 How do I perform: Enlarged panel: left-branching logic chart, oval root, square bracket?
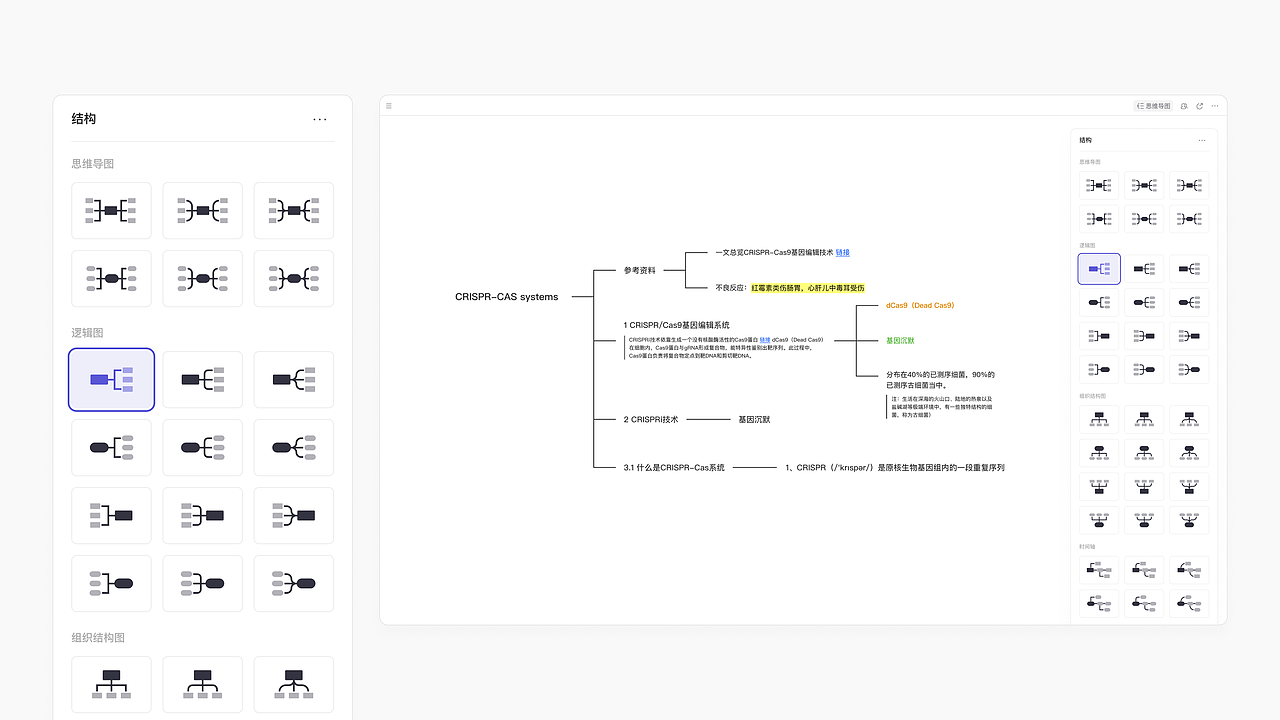[111, 583]
